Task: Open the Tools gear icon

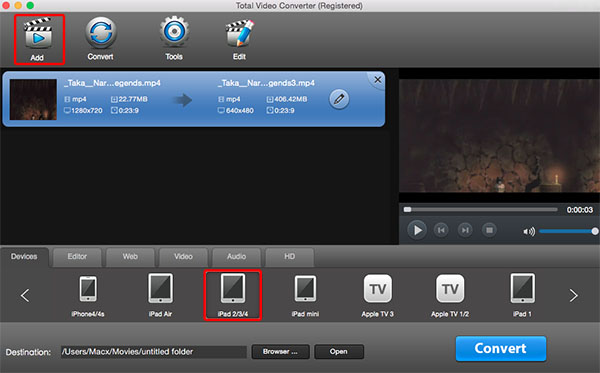Action: point(174,31)
